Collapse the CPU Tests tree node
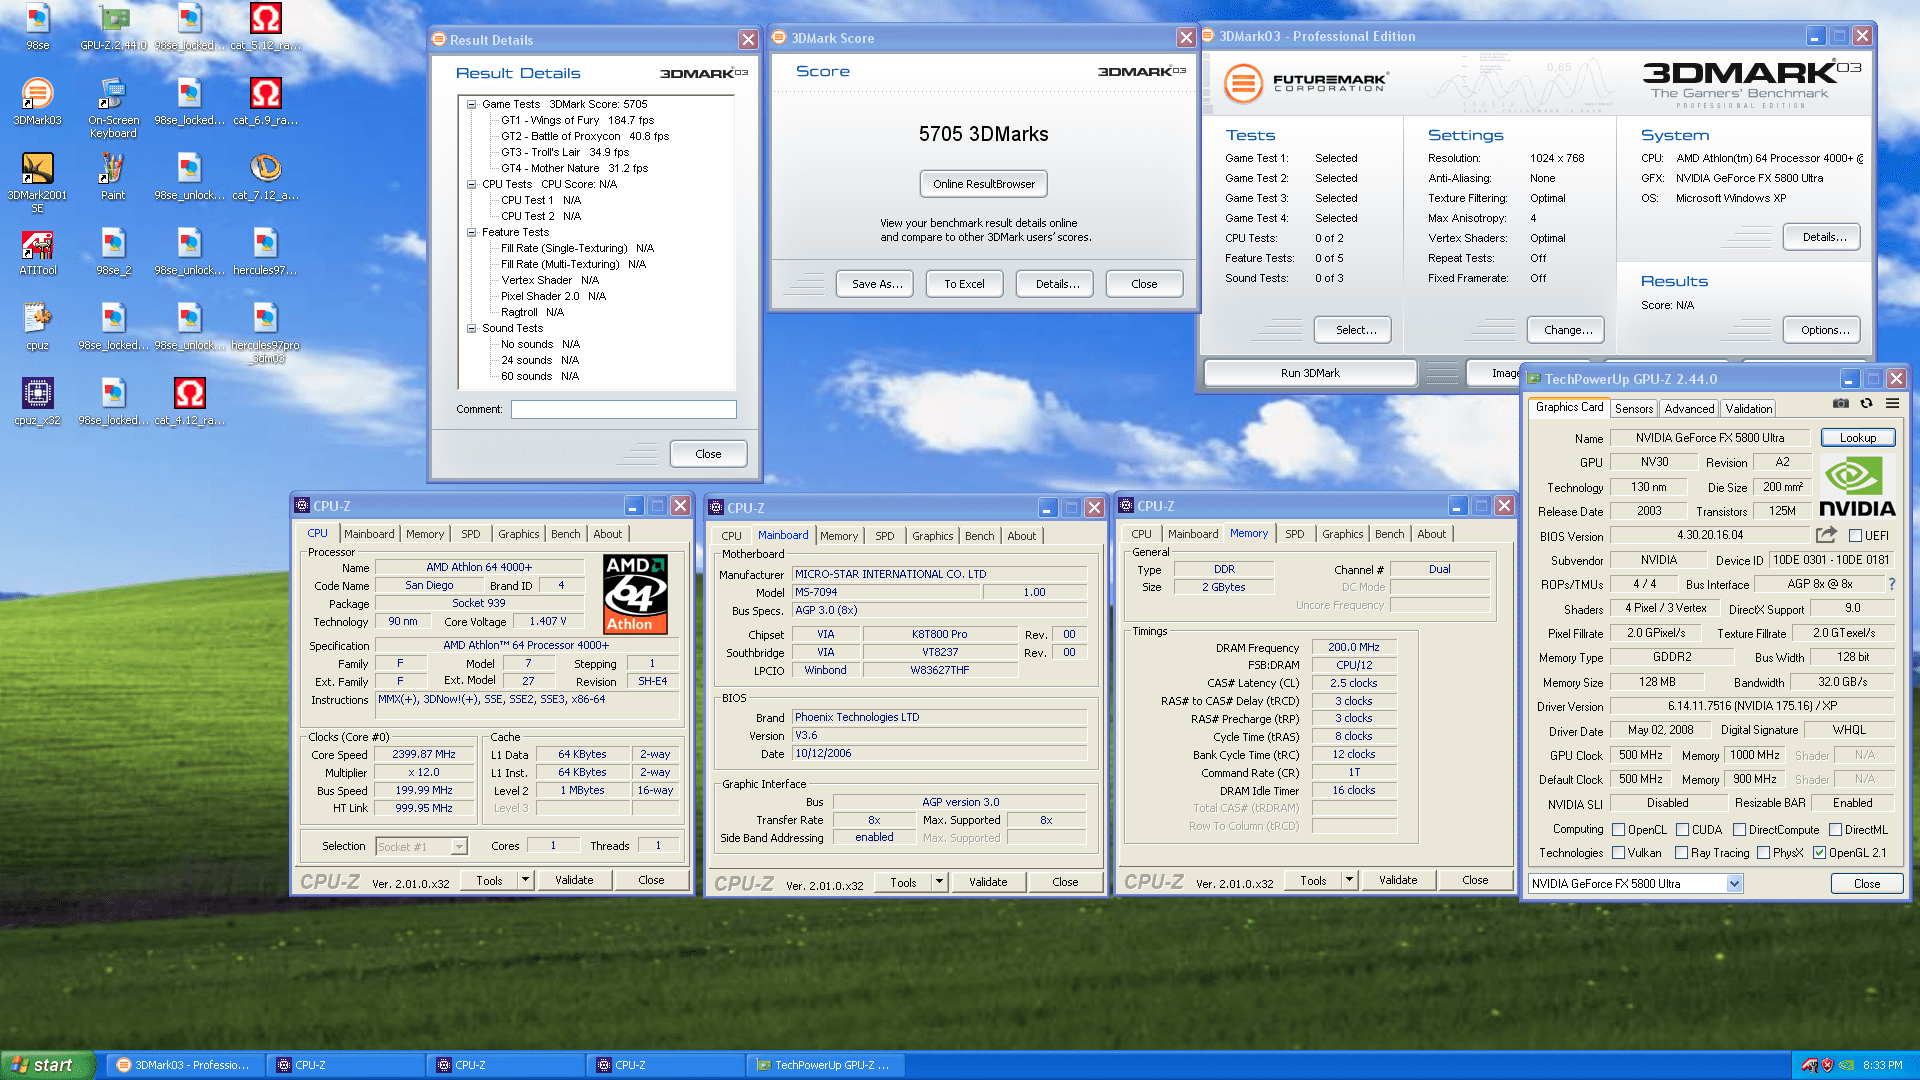Screen dimensions: 1920x1080 [471, 184]
